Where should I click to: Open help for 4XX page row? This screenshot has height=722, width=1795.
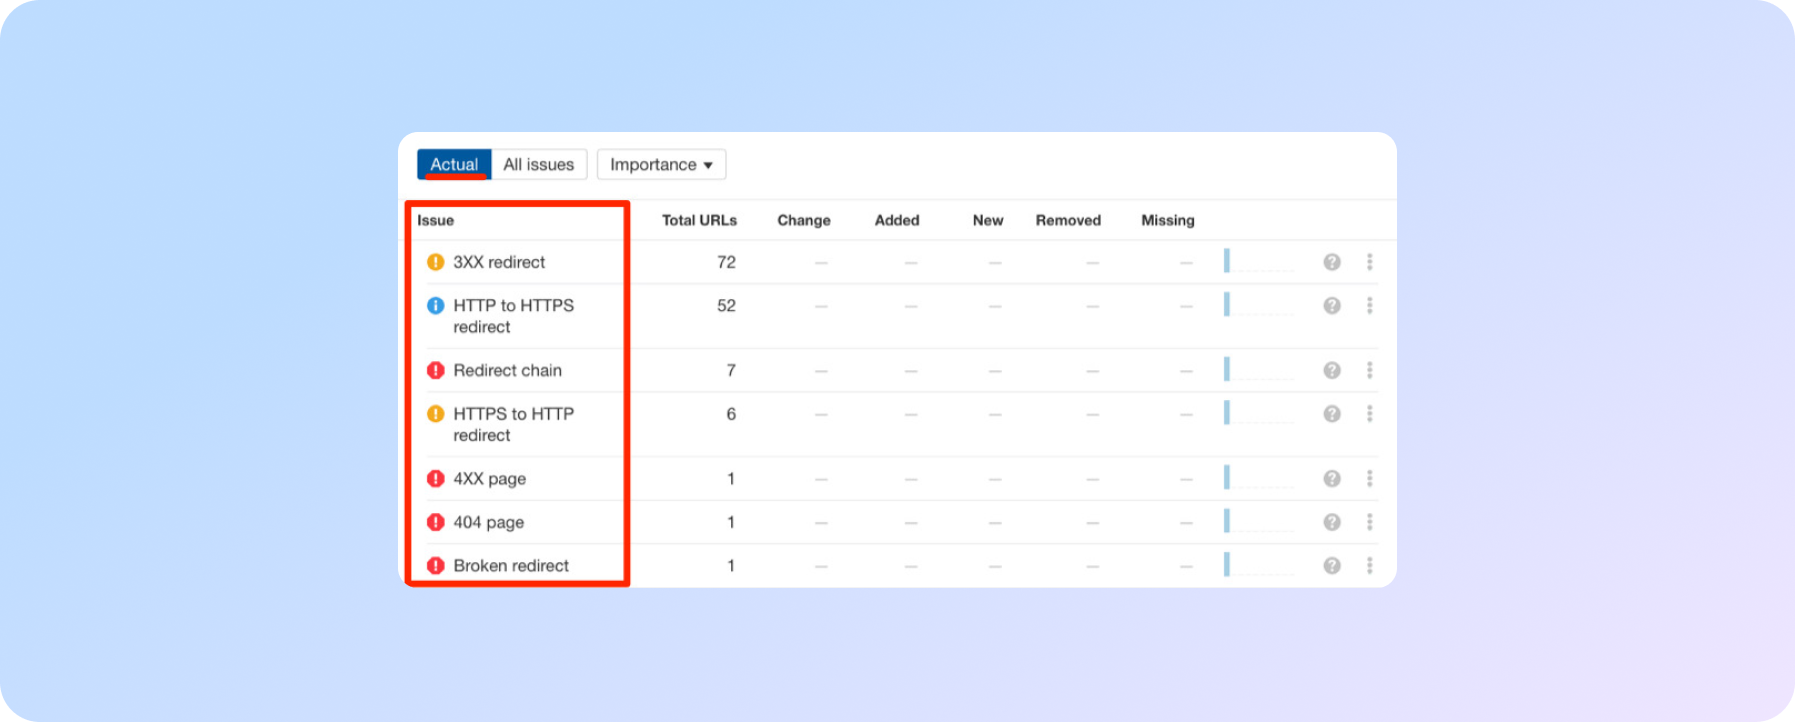[1332, 478]
